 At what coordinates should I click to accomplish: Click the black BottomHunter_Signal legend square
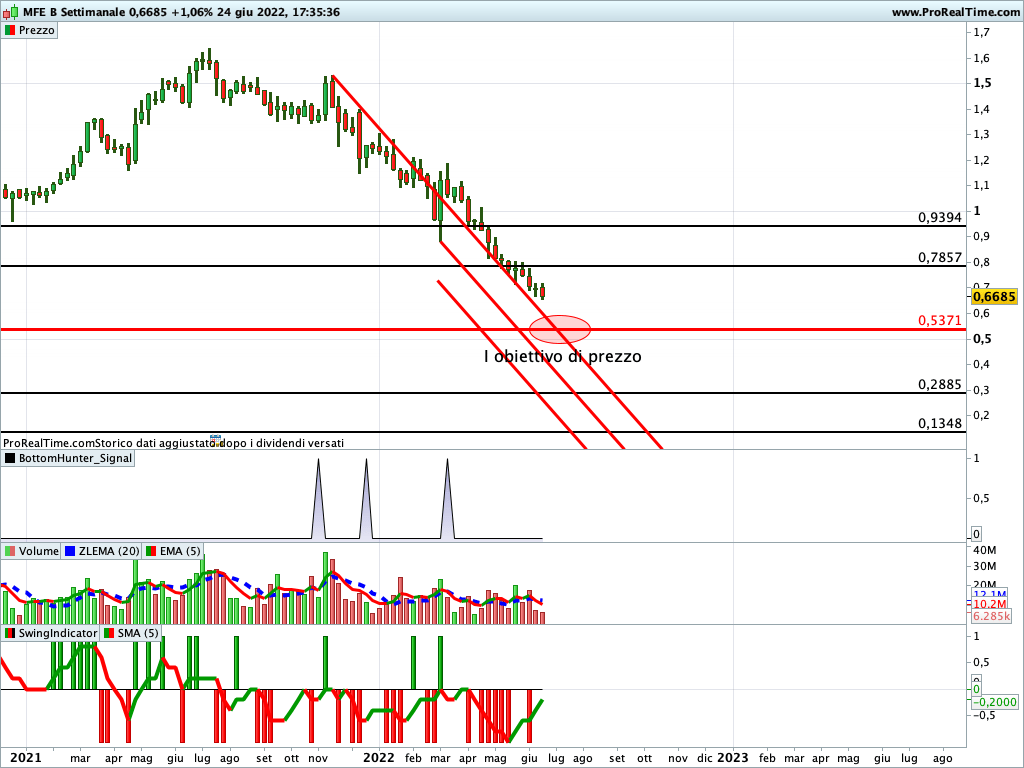click(10, 458)
